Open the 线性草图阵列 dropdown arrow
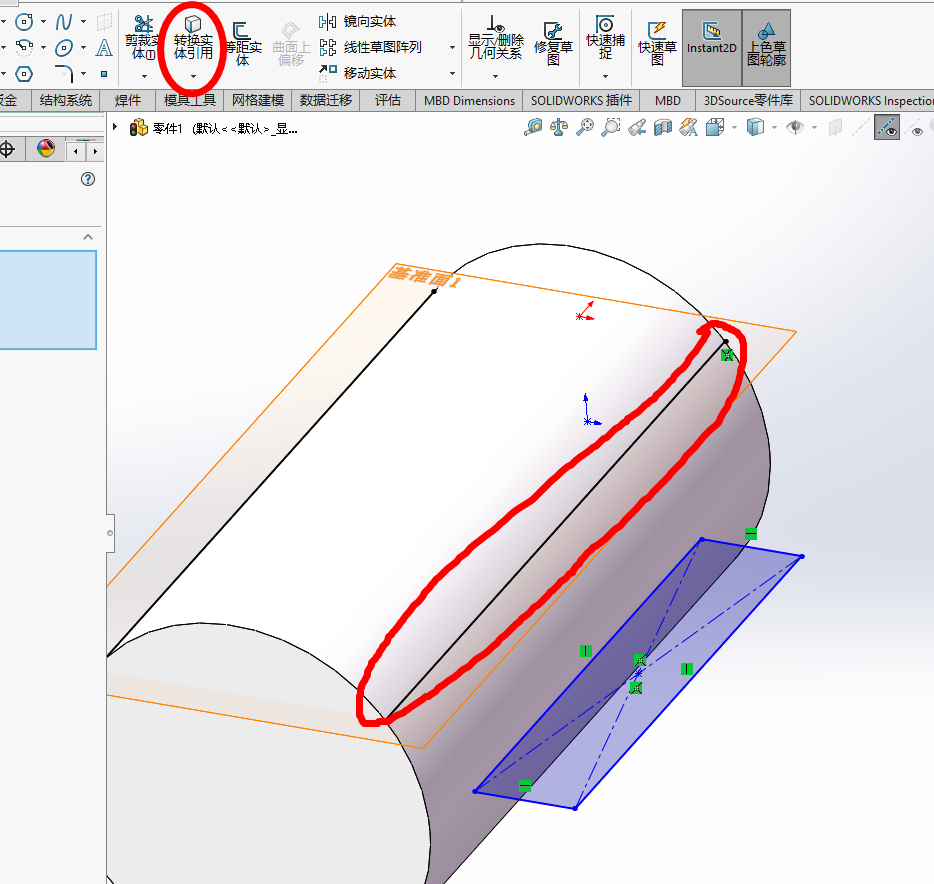 (453, 47)
